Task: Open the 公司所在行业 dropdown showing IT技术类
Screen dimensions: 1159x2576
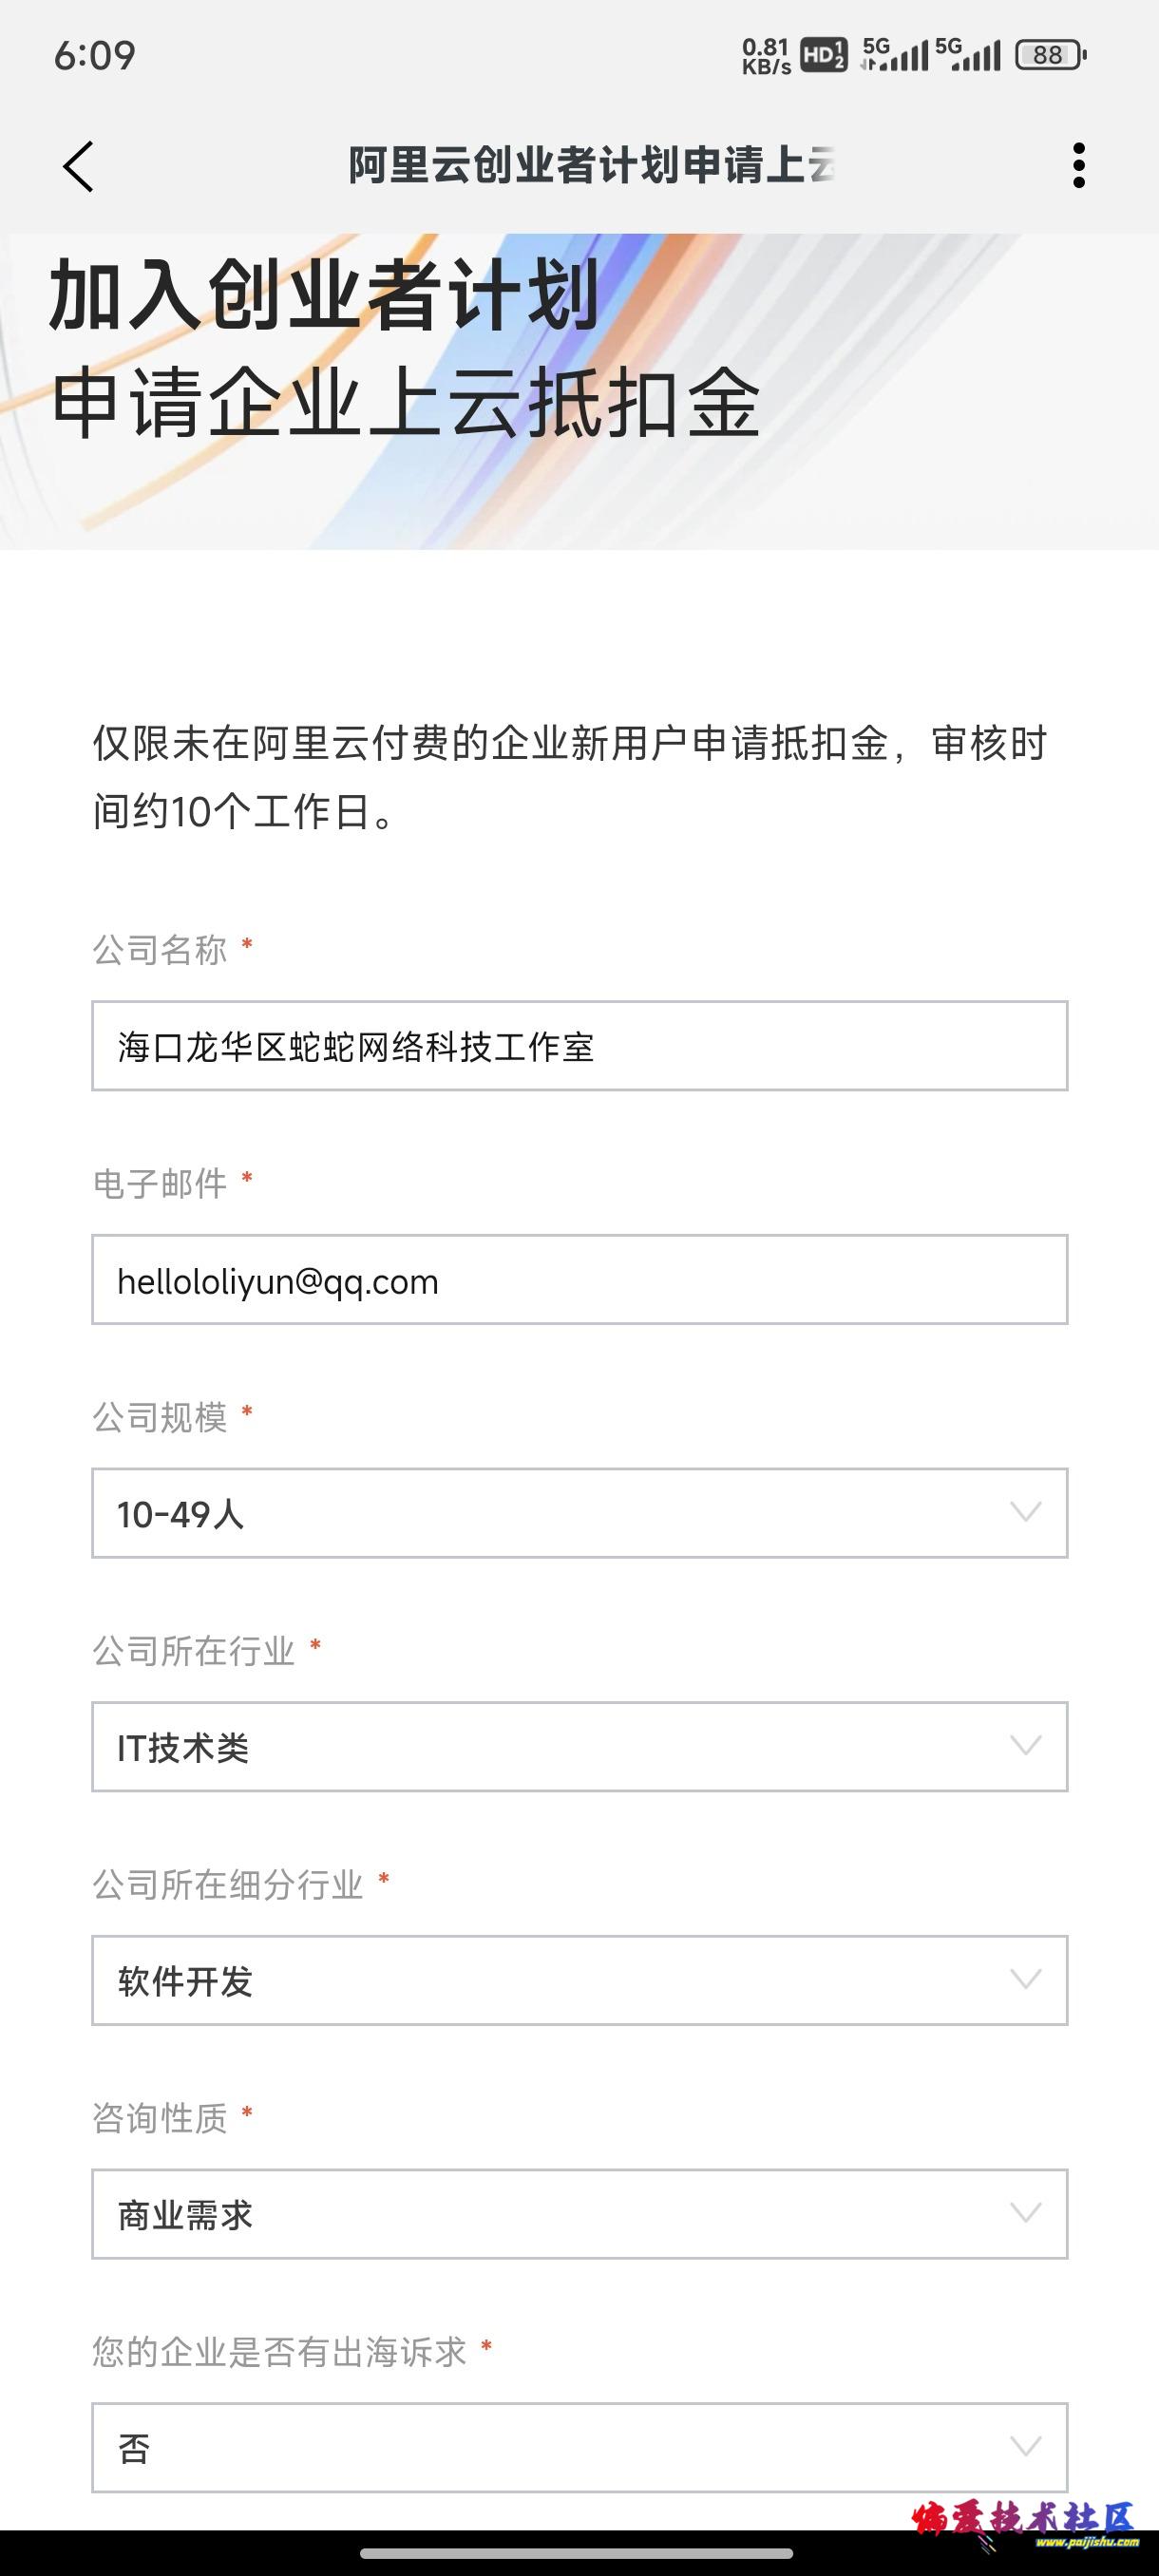Action: (x=580, y=1747)
